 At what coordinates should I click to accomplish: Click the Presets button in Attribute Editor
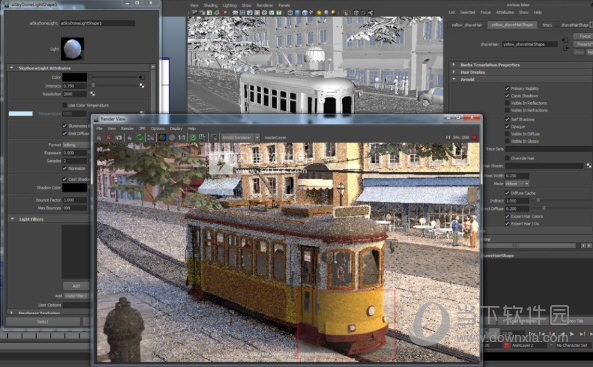pyautogui.click(x=583, y=44)
